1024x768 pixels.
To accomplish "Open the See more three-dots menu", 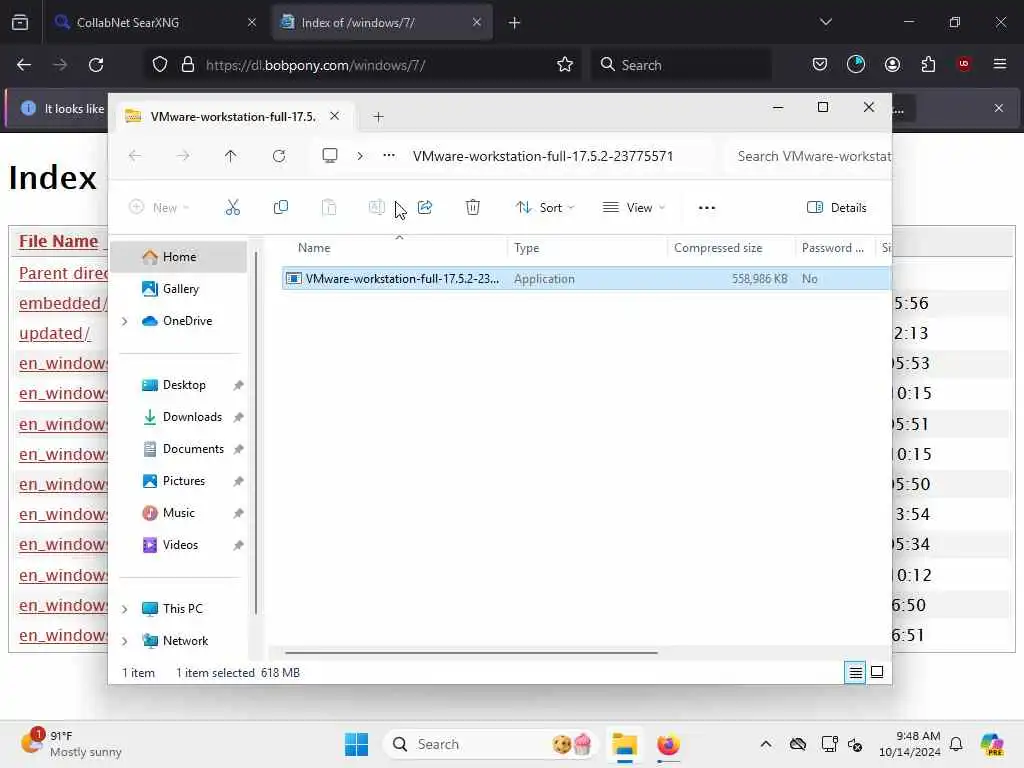I will pyautogui.click(x=707, y=208).
